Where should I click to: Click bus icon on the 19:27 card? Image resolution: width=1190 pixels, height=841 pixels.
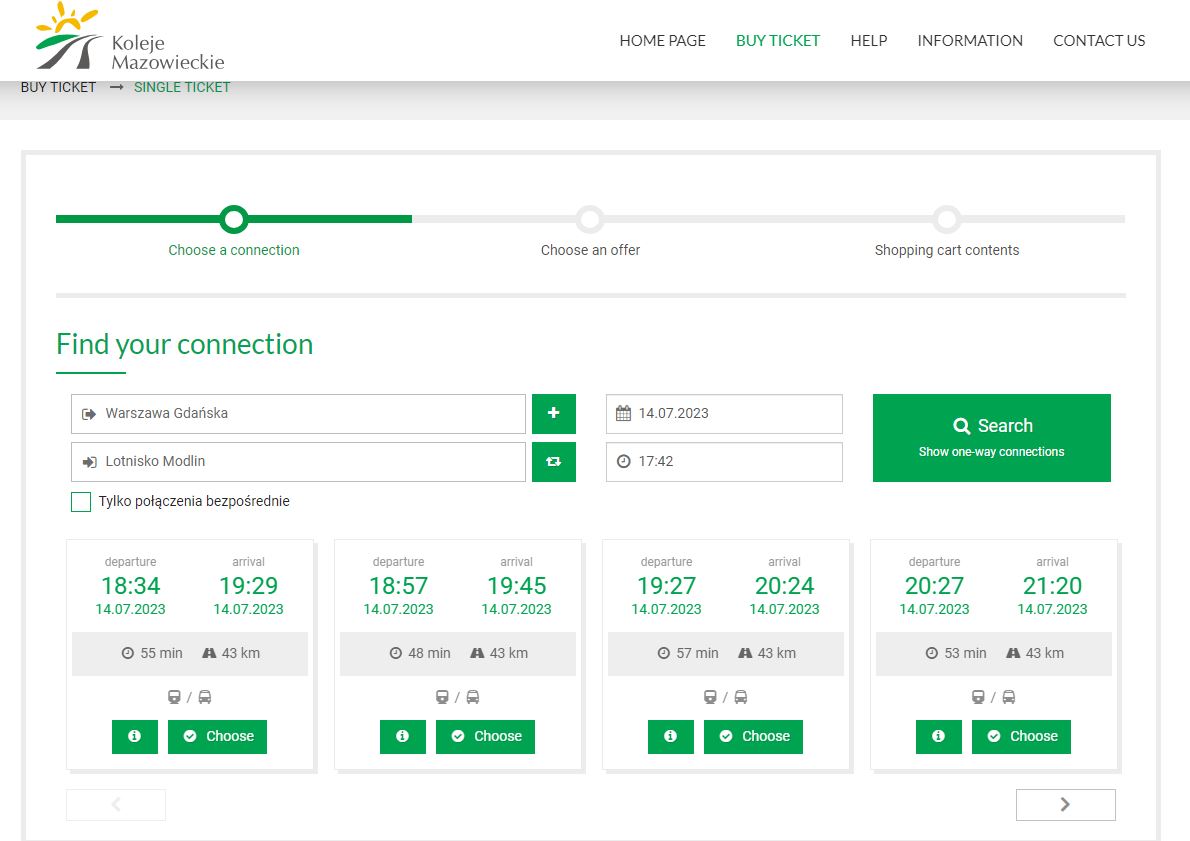tap(741, 697)
